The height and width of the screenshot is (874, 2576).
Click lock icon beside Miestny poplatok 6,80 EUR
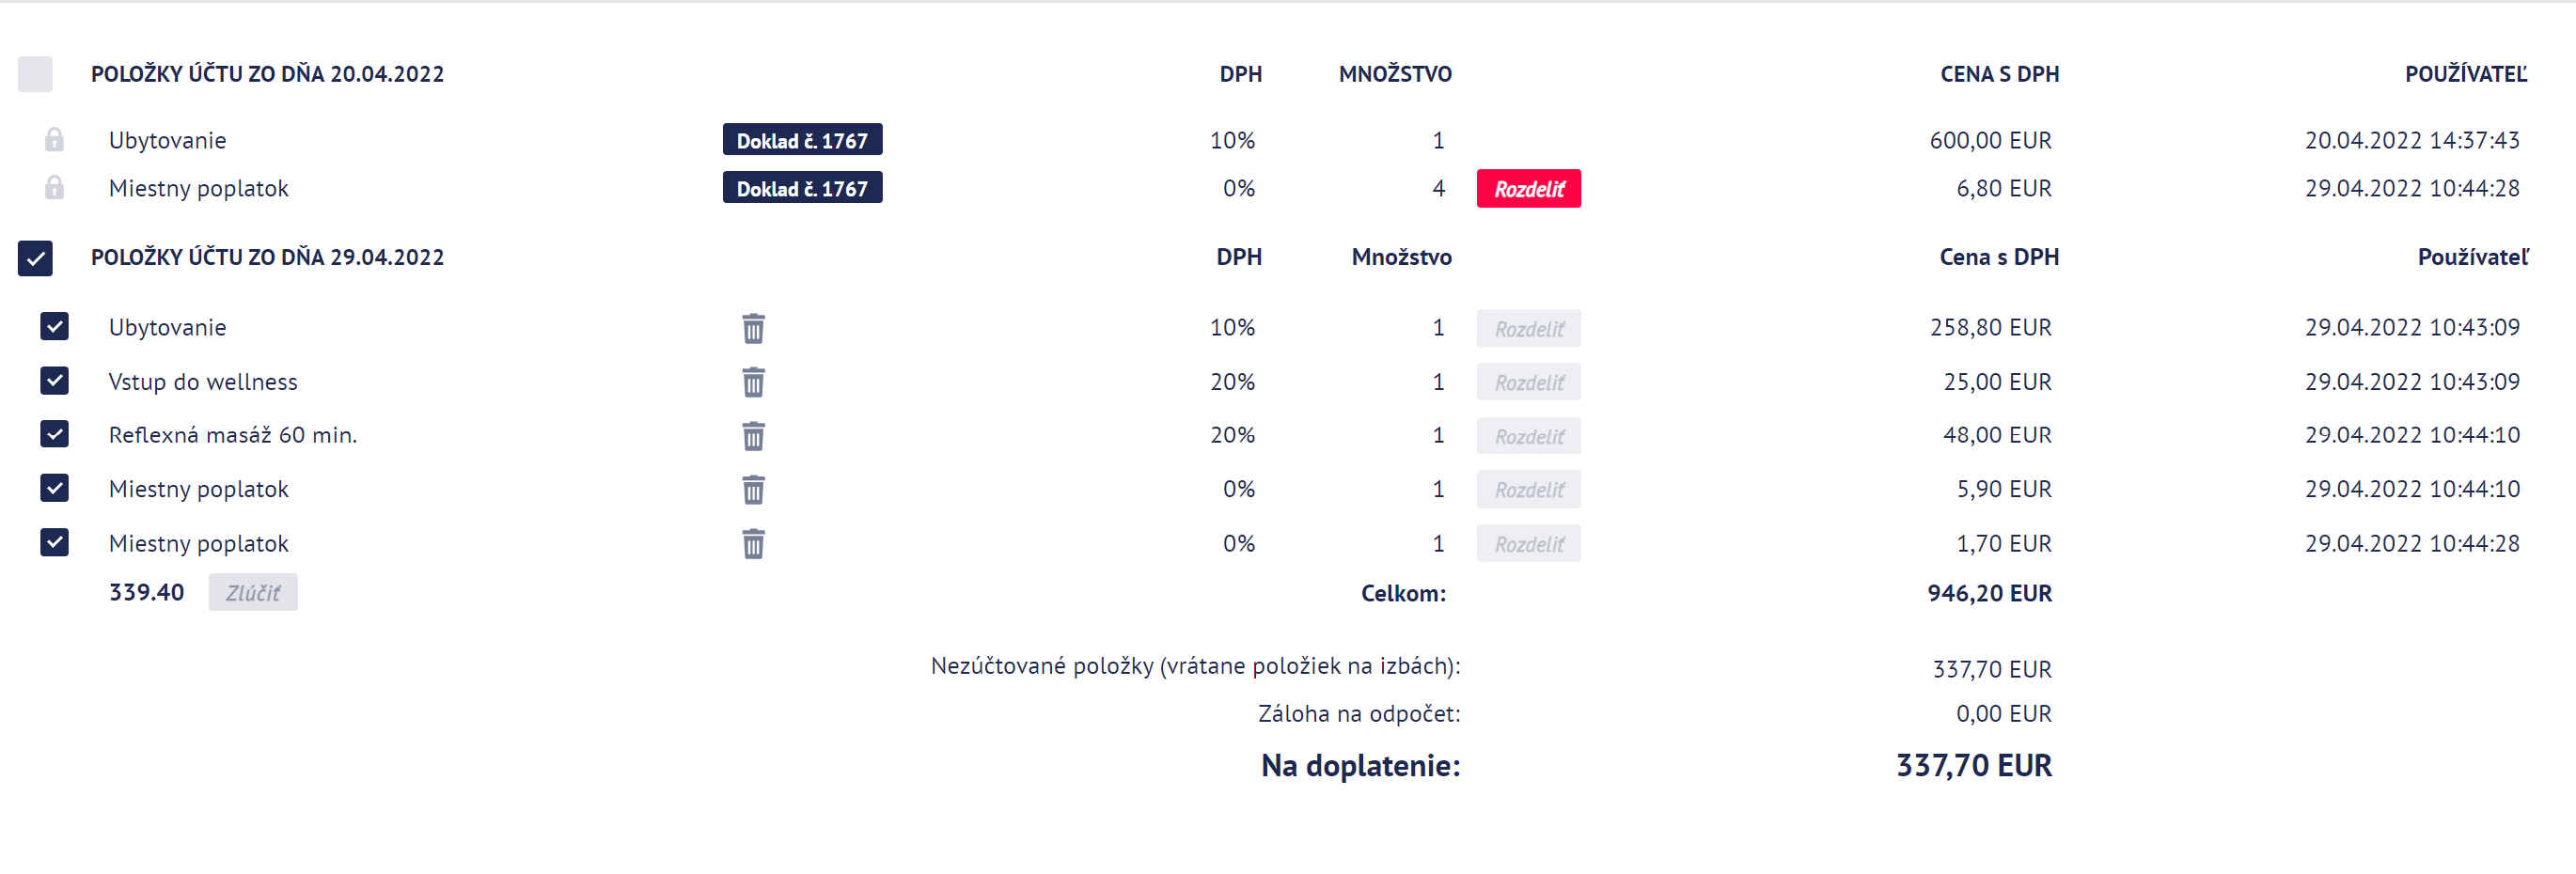coord(54,187)
